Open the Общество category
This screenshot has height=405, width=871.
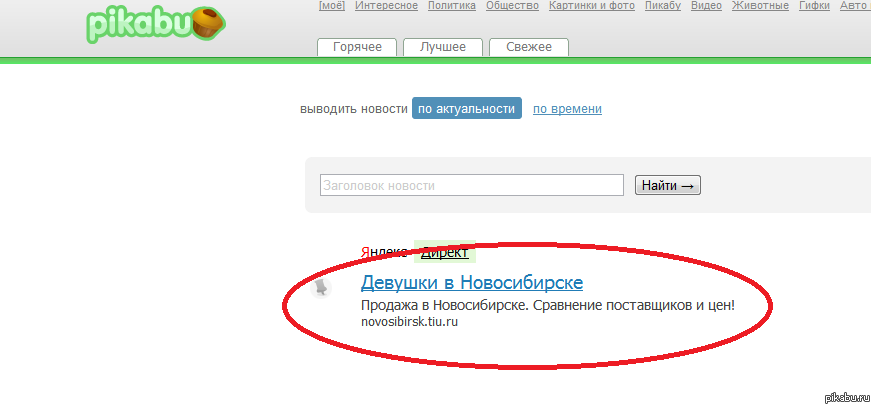[512, 6]
